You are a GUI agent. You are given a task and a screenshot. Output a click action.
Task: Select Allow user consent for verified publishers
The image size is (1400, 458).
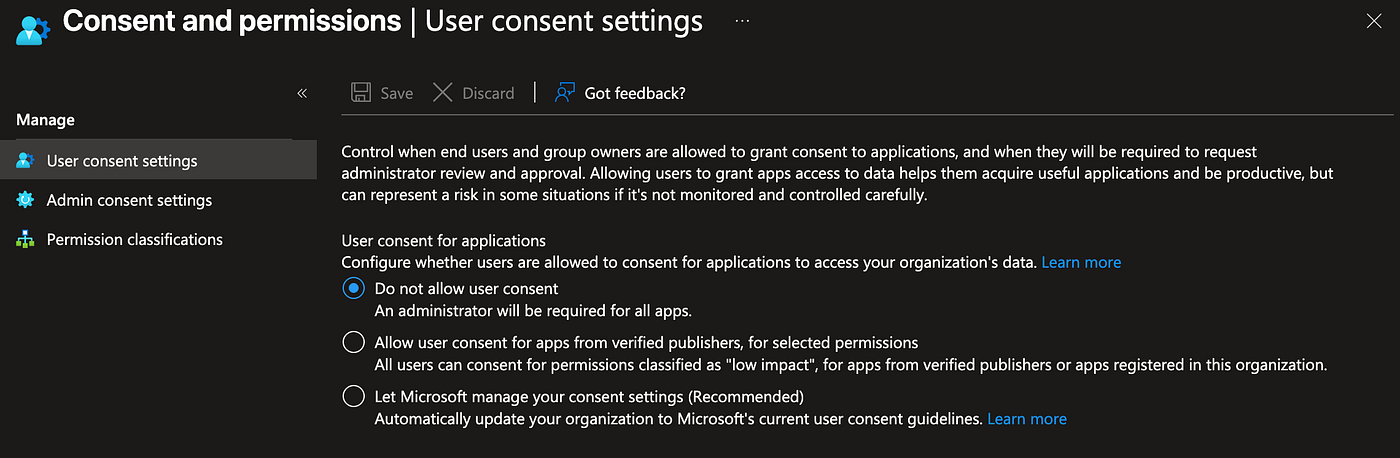pos(353,342)
